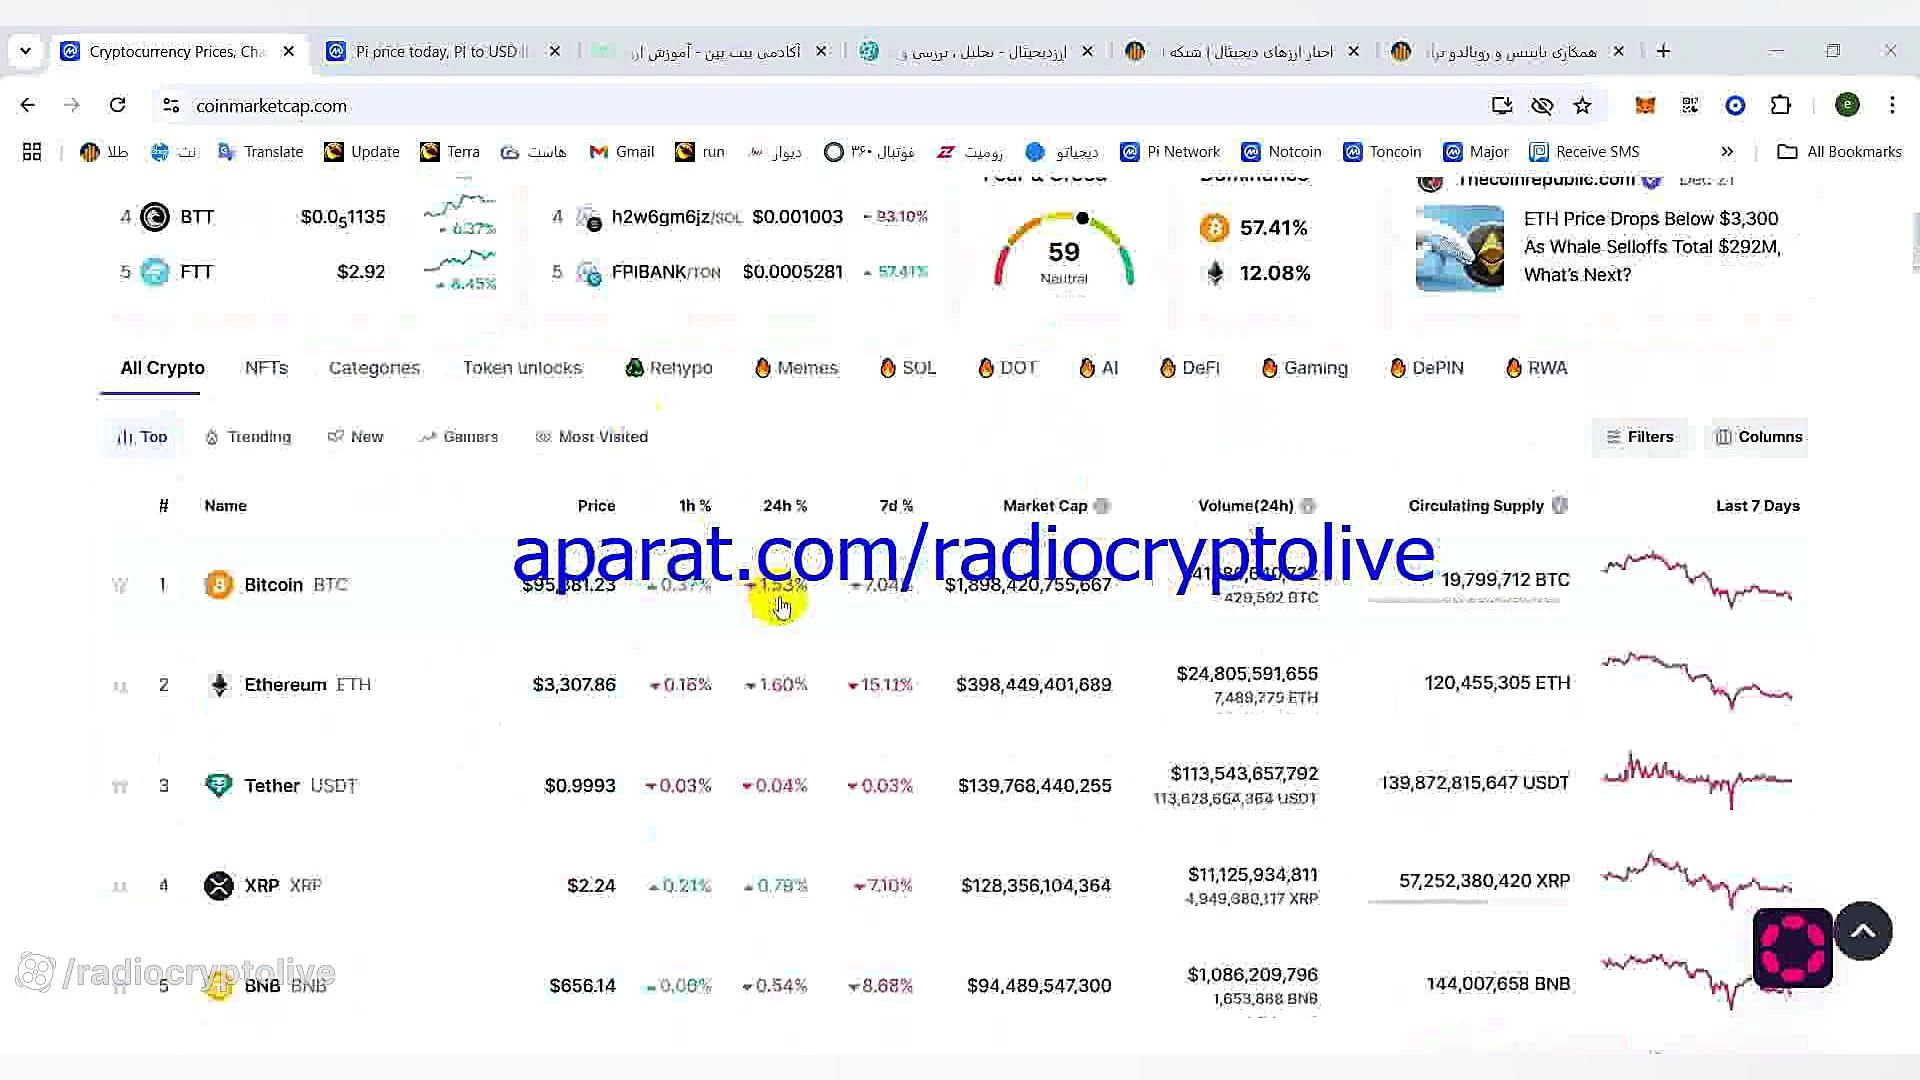Open the tab search dropdown arrow

pyautogui.click(x=25, y=51)
